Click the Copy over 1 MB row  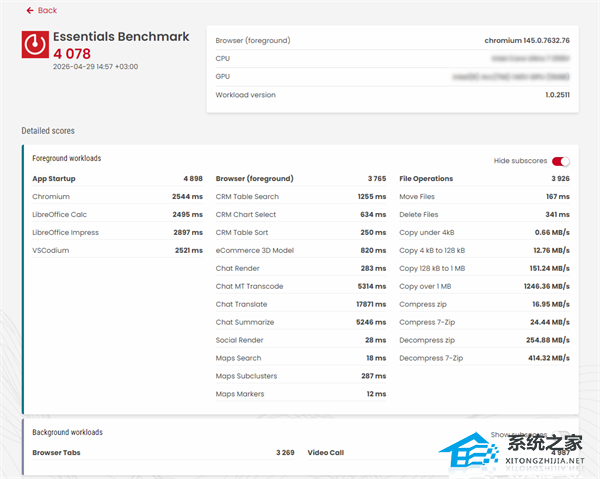(x=484, y=287)
